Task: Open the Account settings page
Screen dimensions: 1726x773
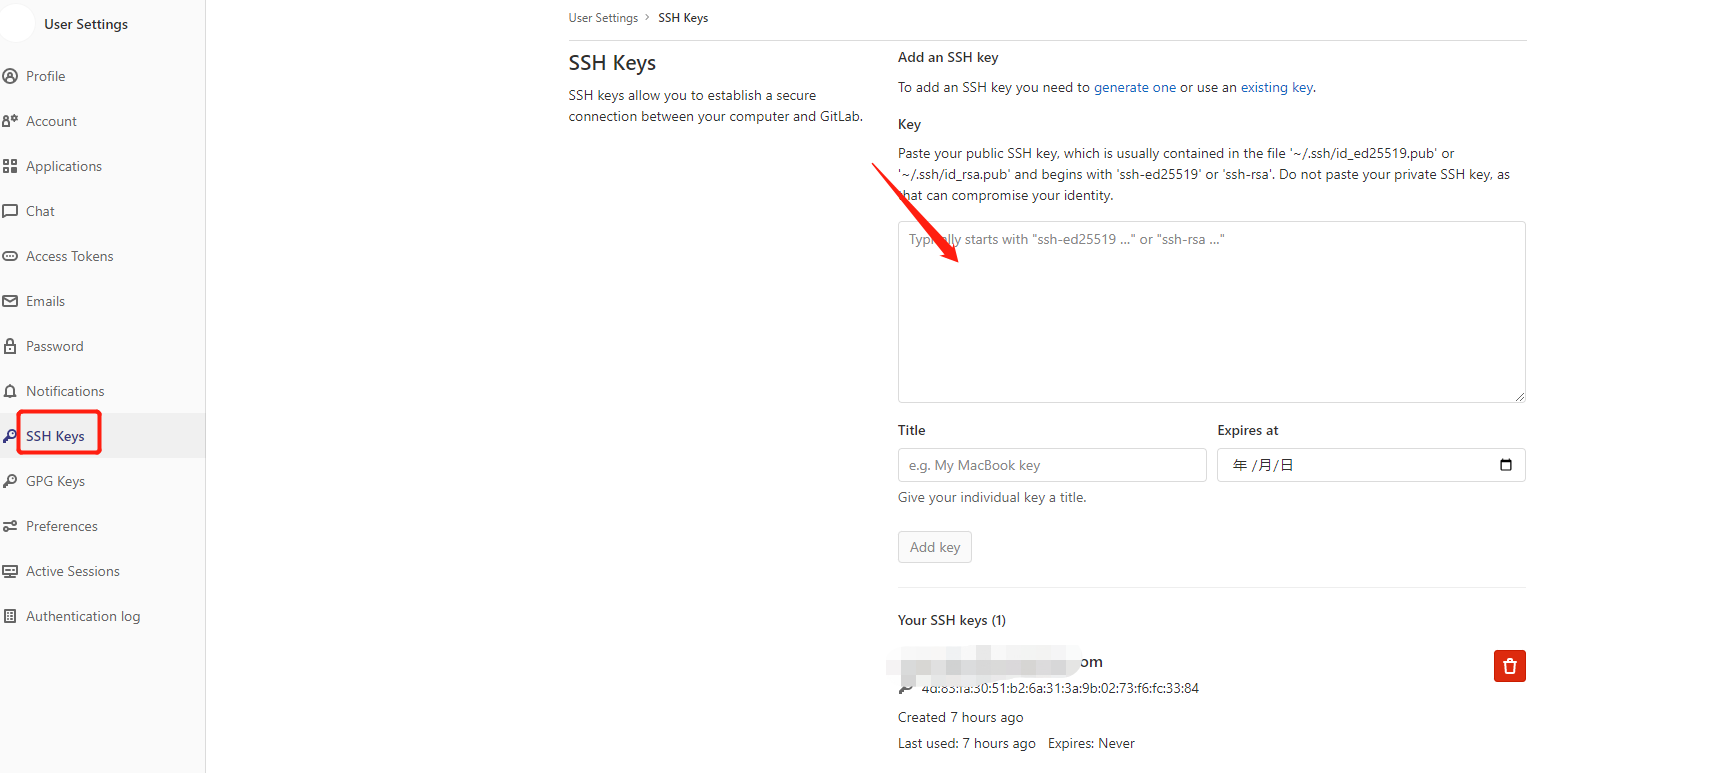Action: [x=51, y=121]
